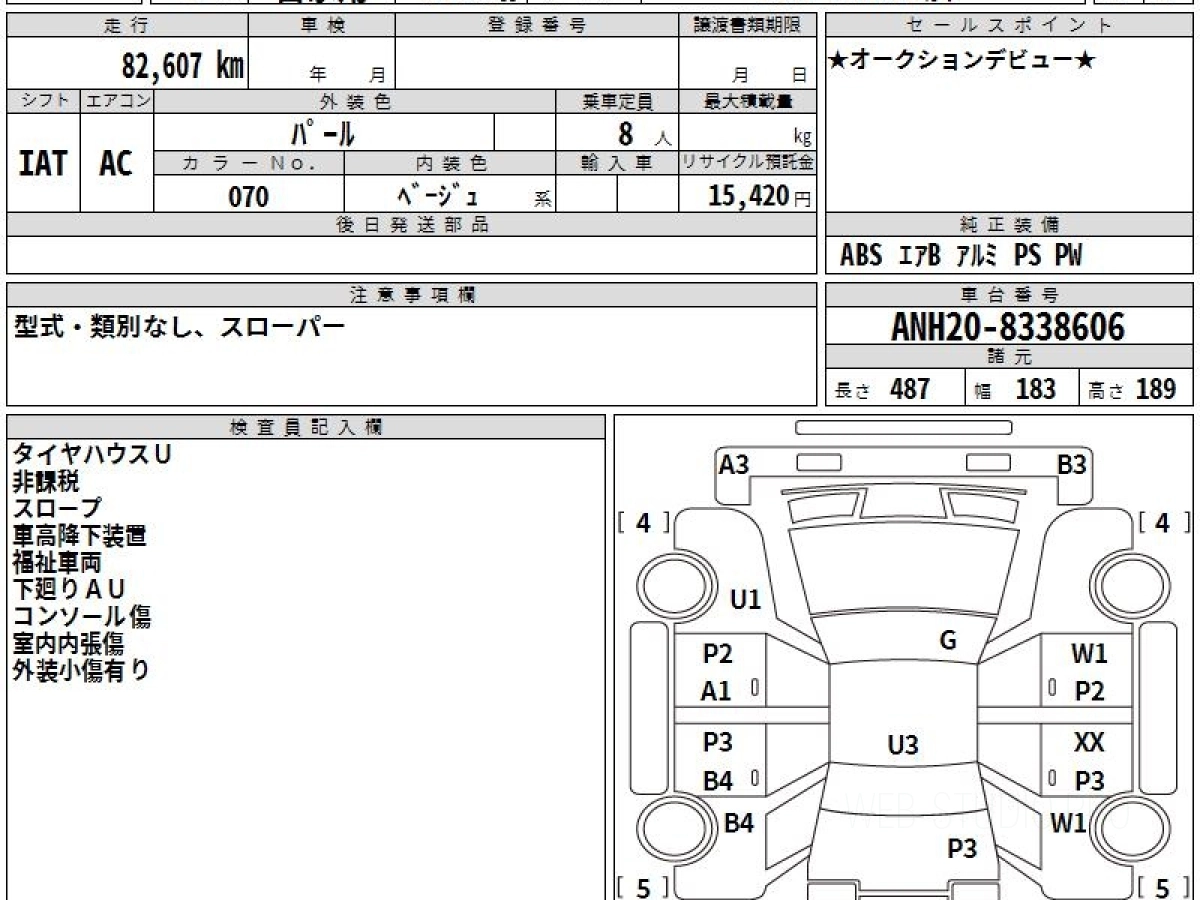
Task: Click inspector note 非課税
Action: coord(45,481)
